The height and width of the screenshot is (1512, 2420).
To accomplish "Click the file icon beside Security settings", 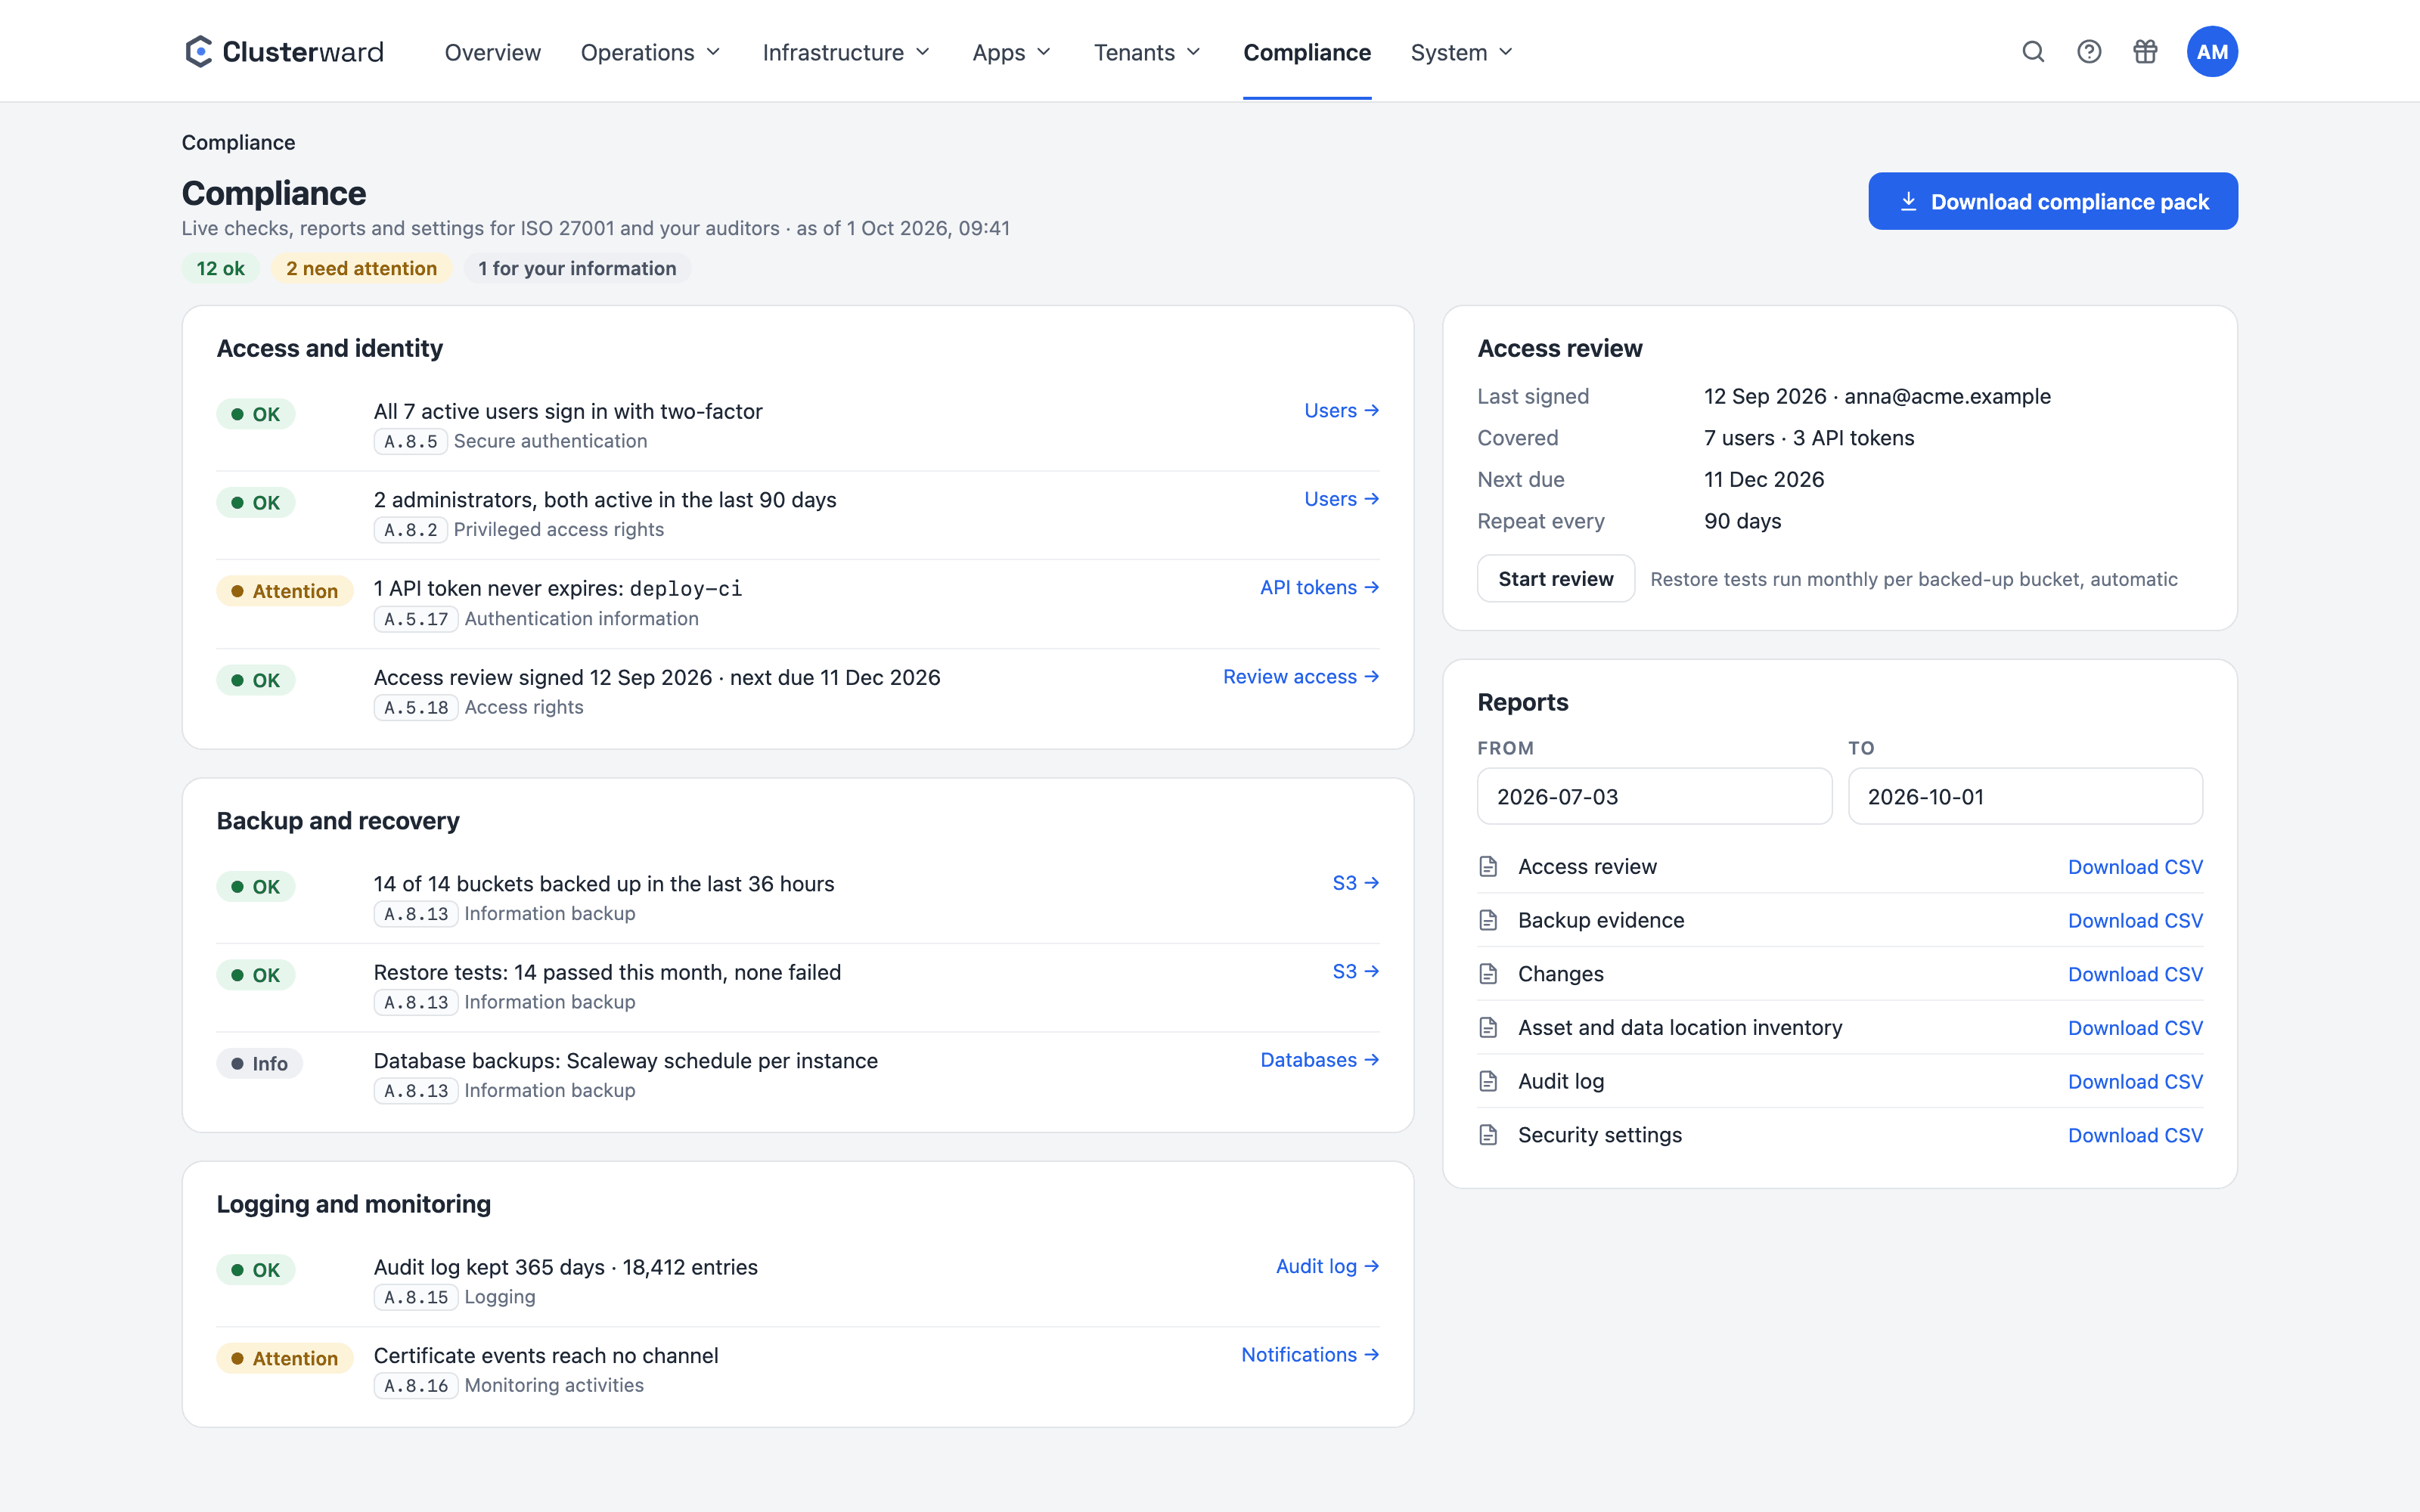I will coord(1488,1135).
